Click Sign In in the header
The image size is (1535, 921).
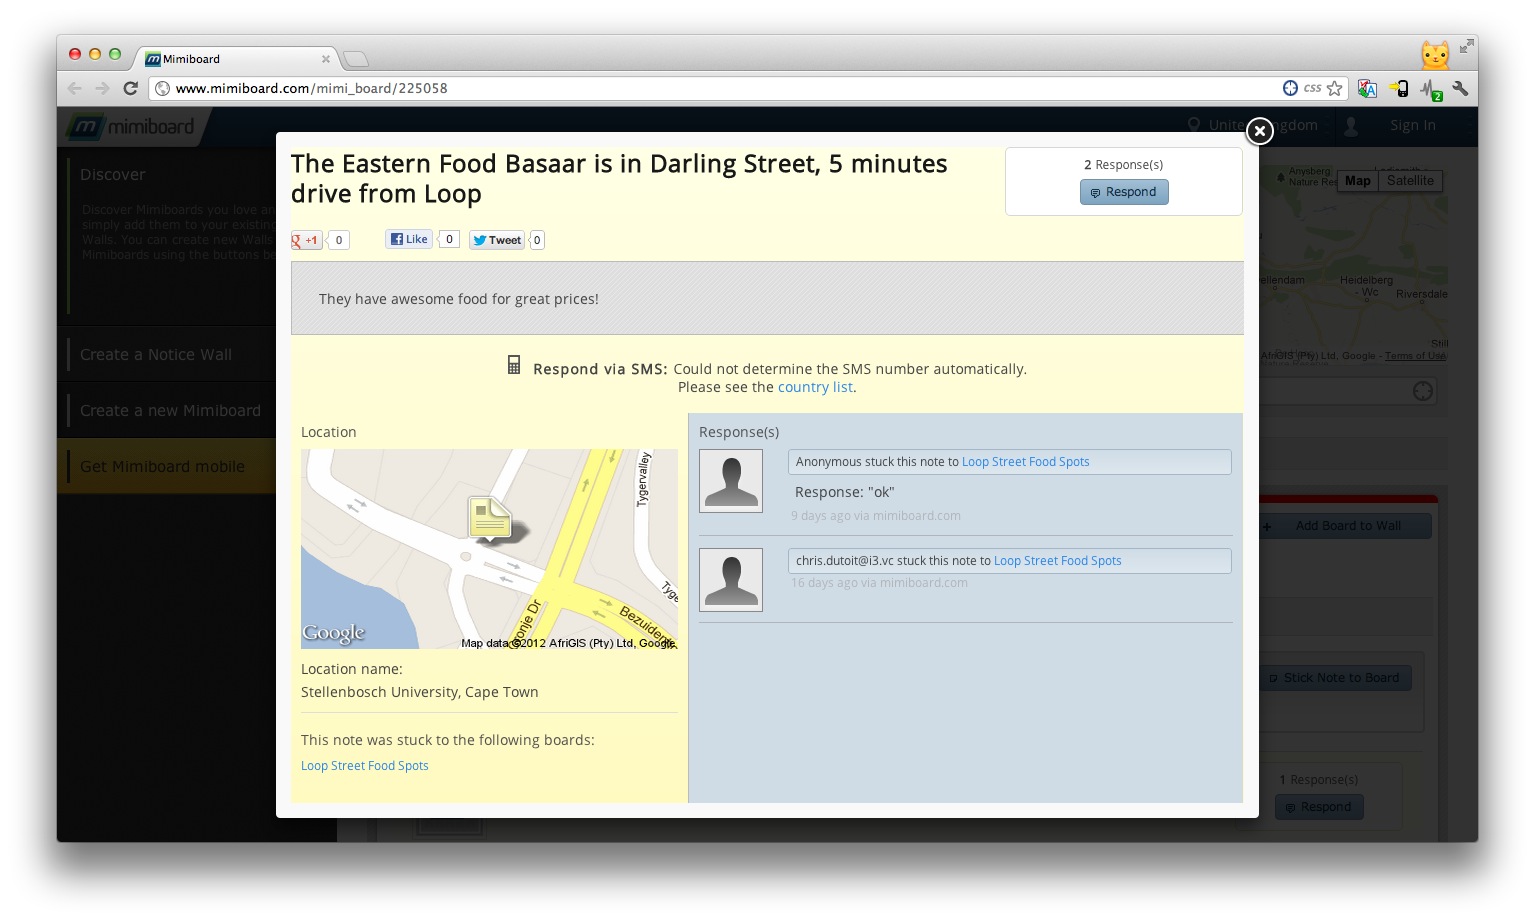(x=1412, y=125)
